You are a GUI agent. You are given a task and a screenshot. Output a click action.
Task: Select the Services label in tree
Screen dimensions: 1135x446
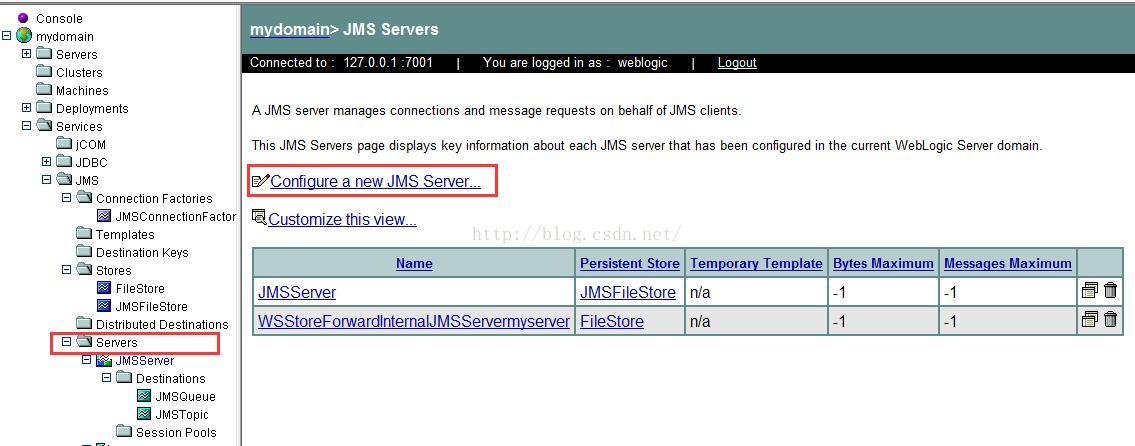(x=79, y=126)
